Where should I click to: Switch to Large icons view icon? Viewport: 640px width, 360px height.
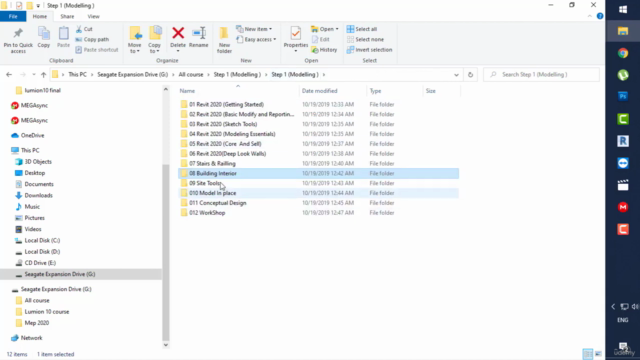point(598,354)
